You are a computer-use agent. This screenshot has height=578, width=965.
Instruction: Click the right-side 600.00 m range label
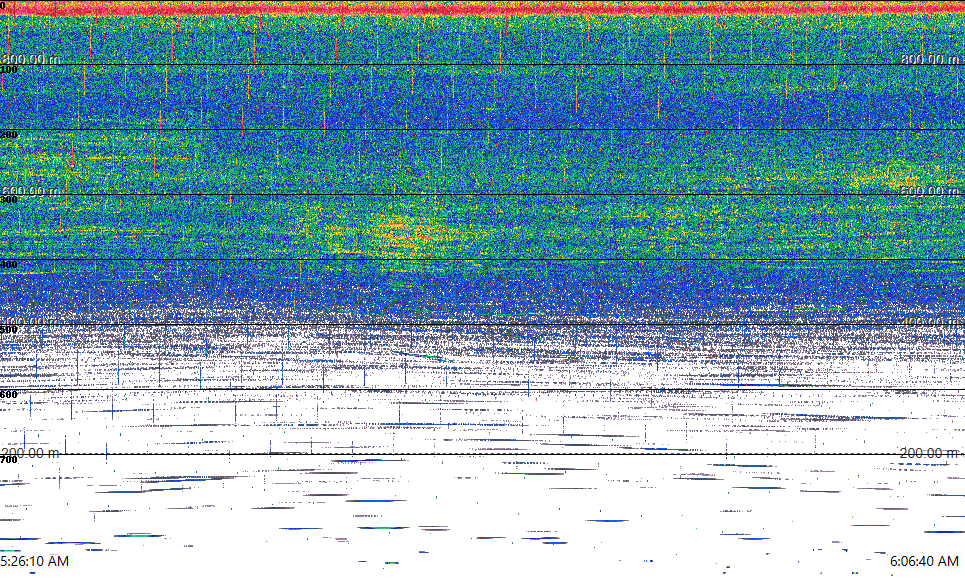pos(930,191)
